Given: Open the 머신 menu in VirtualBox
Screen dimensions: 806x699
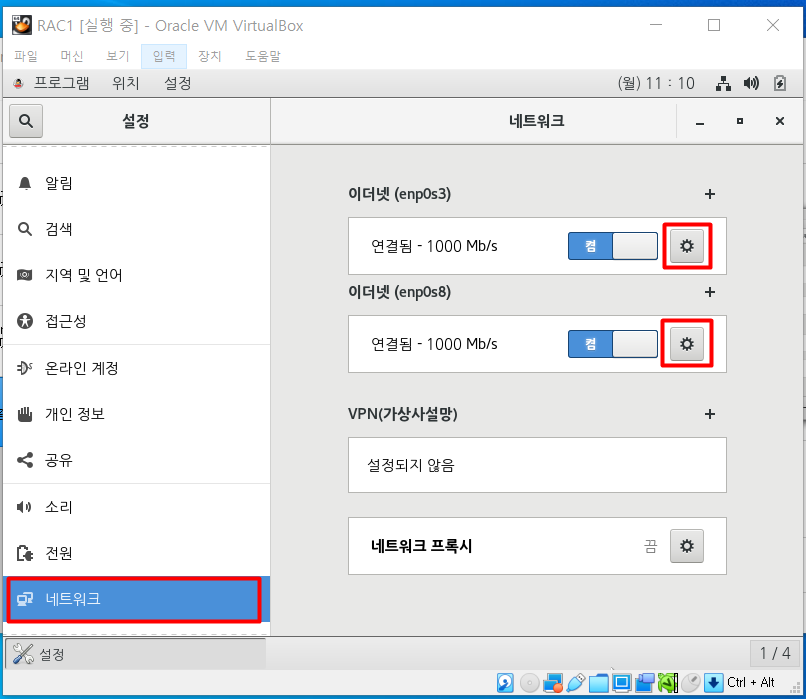Looking at the screenshot, I should click(x=71, y=56).
